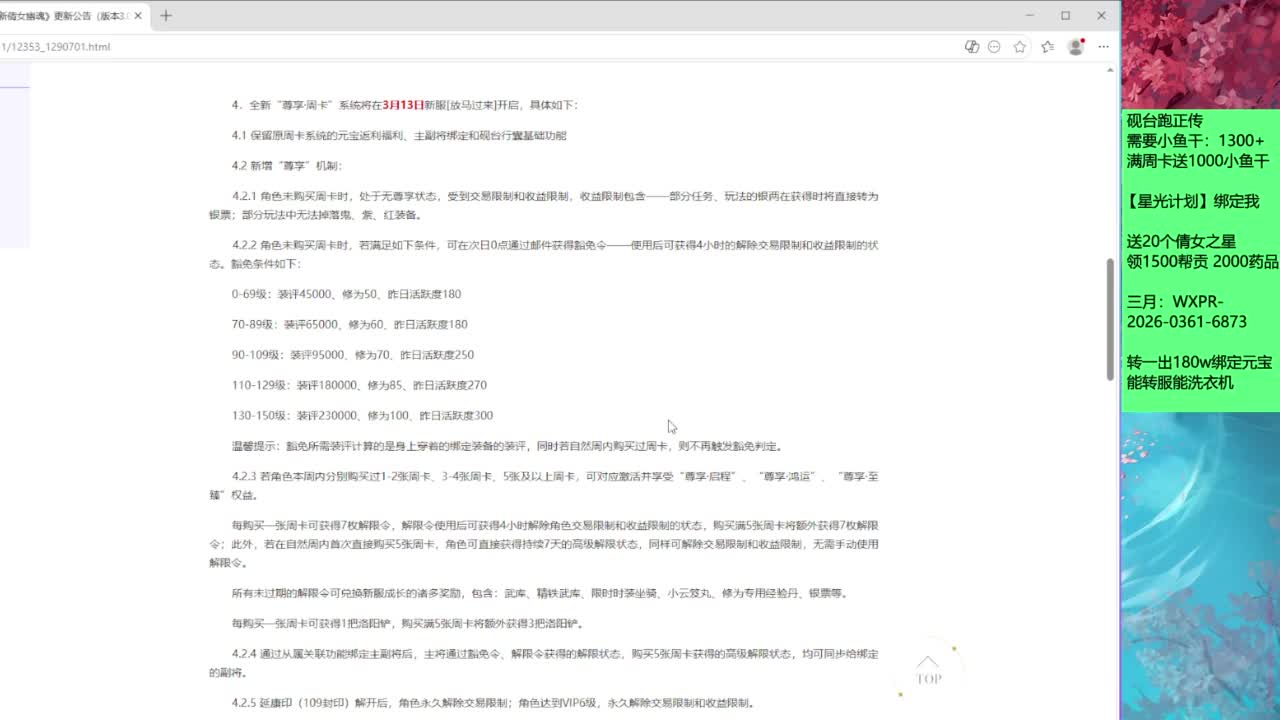Click the paragraph starting '所有未过期的解限令'
The image size is (1280, 720).
click(x=541, y=593)
